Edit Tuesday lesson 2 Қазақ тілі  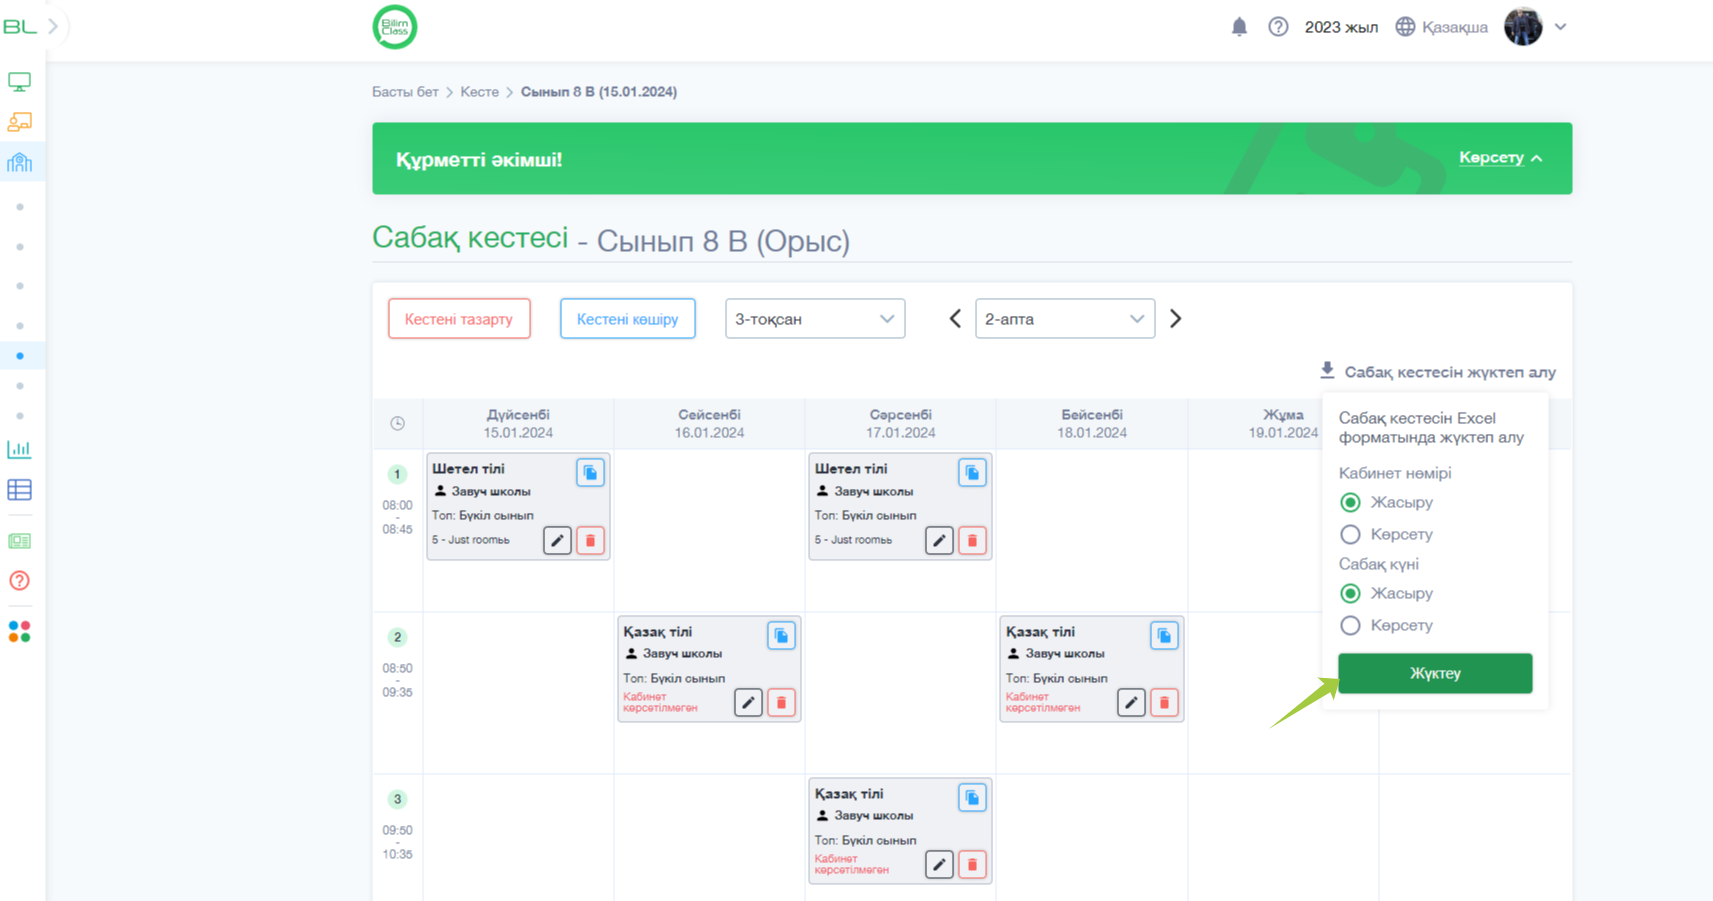[748, 703]
